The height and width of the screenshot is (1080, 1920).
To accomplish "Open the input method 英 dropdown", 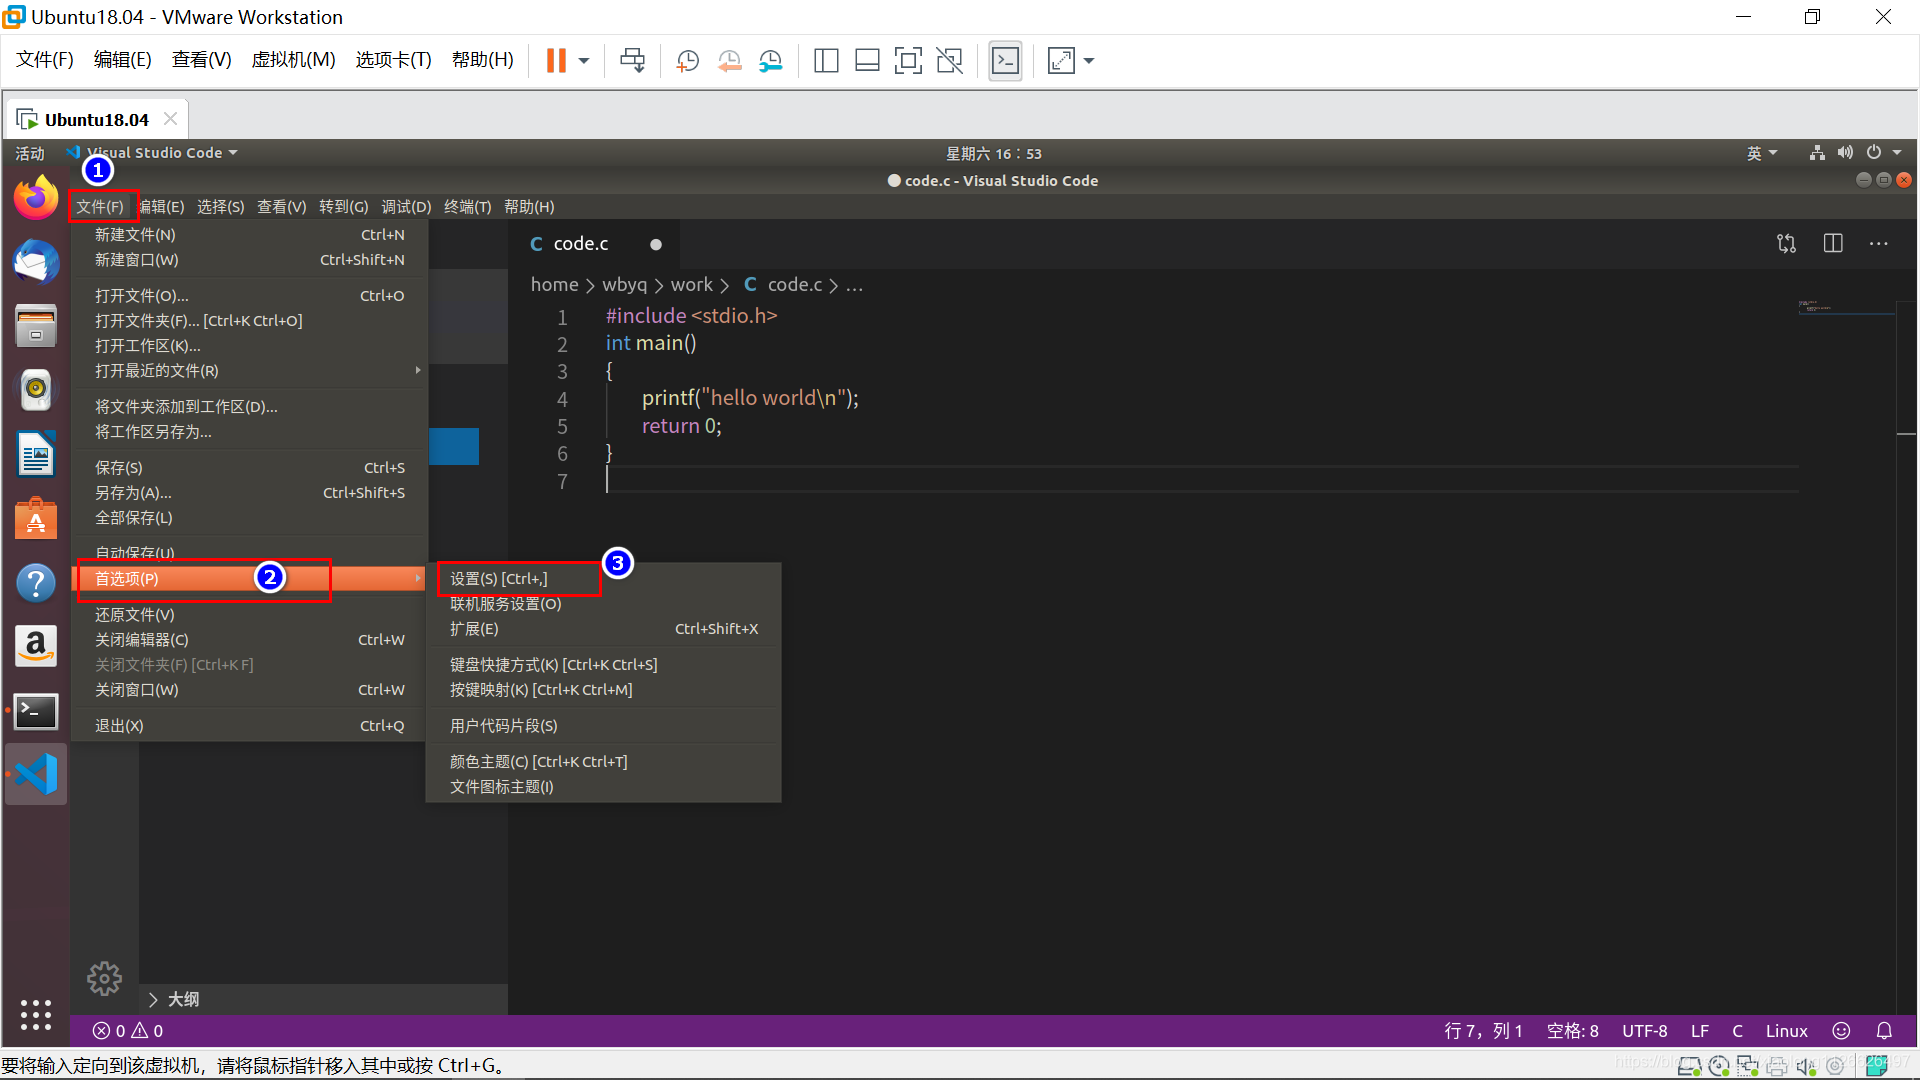I will point(1761,153).
